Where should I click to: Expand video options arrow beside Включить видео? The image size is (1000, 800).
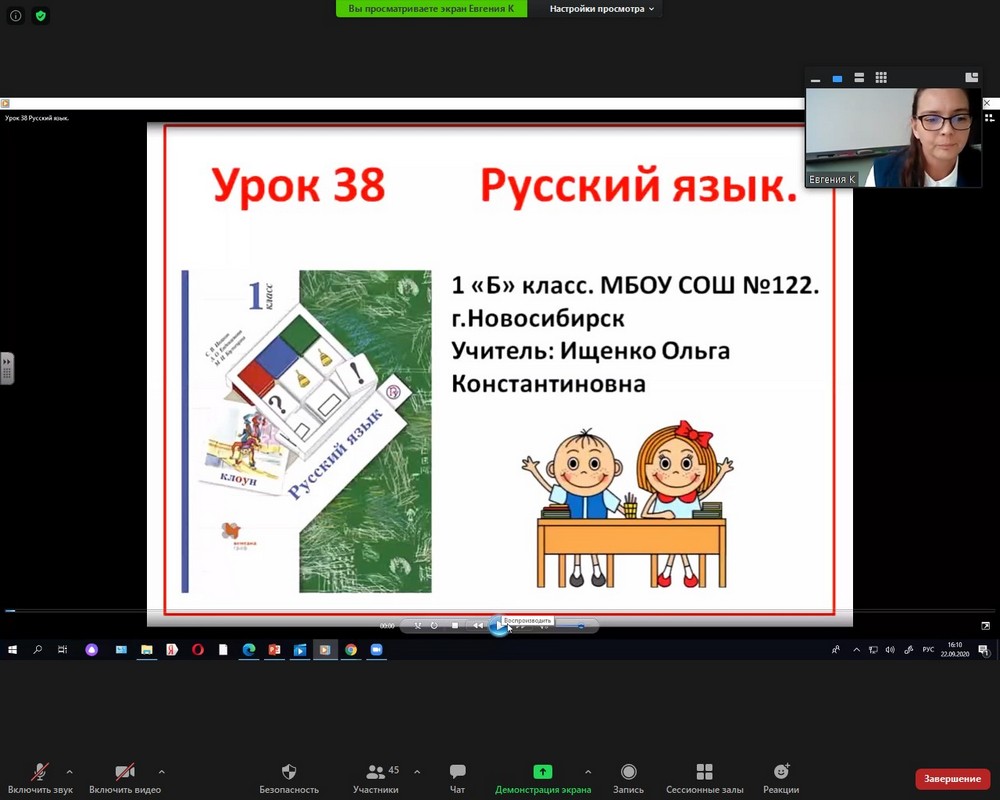click(x=161, y=772)
